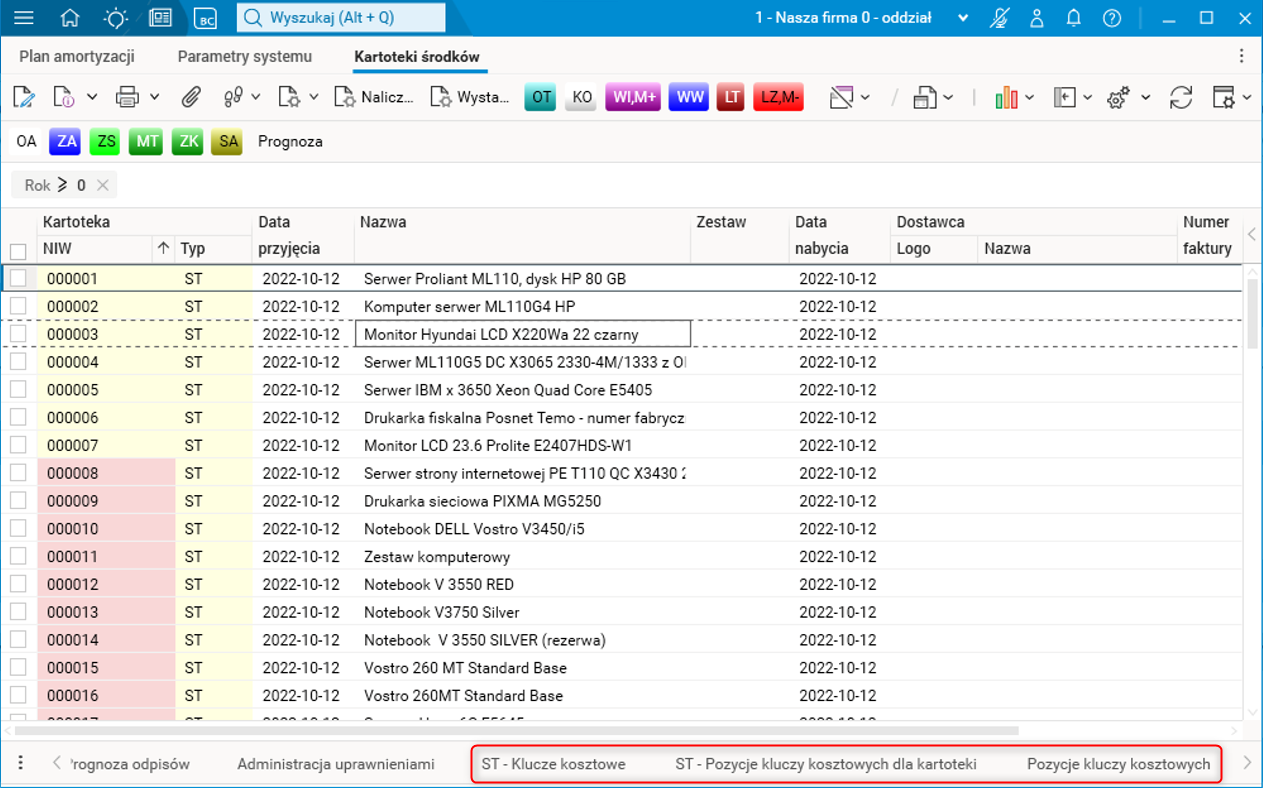Sort by the NIW column header
This screenshot has height=788, width=1263.
coord(95,249)
